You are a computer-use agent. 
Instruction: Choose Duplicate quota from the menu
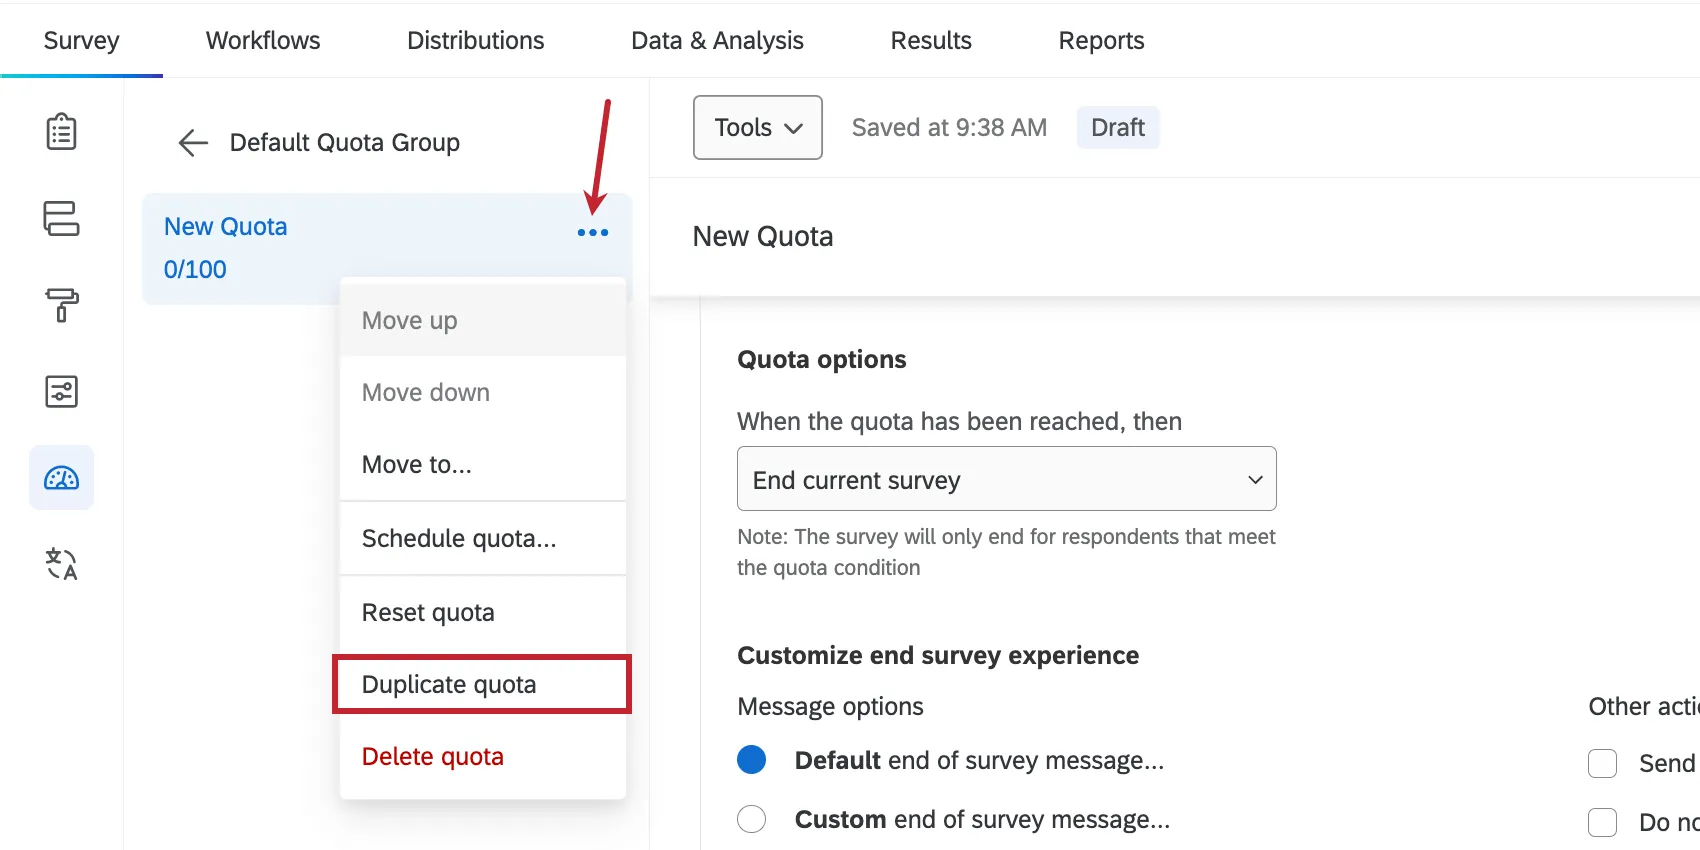point(481,684)
